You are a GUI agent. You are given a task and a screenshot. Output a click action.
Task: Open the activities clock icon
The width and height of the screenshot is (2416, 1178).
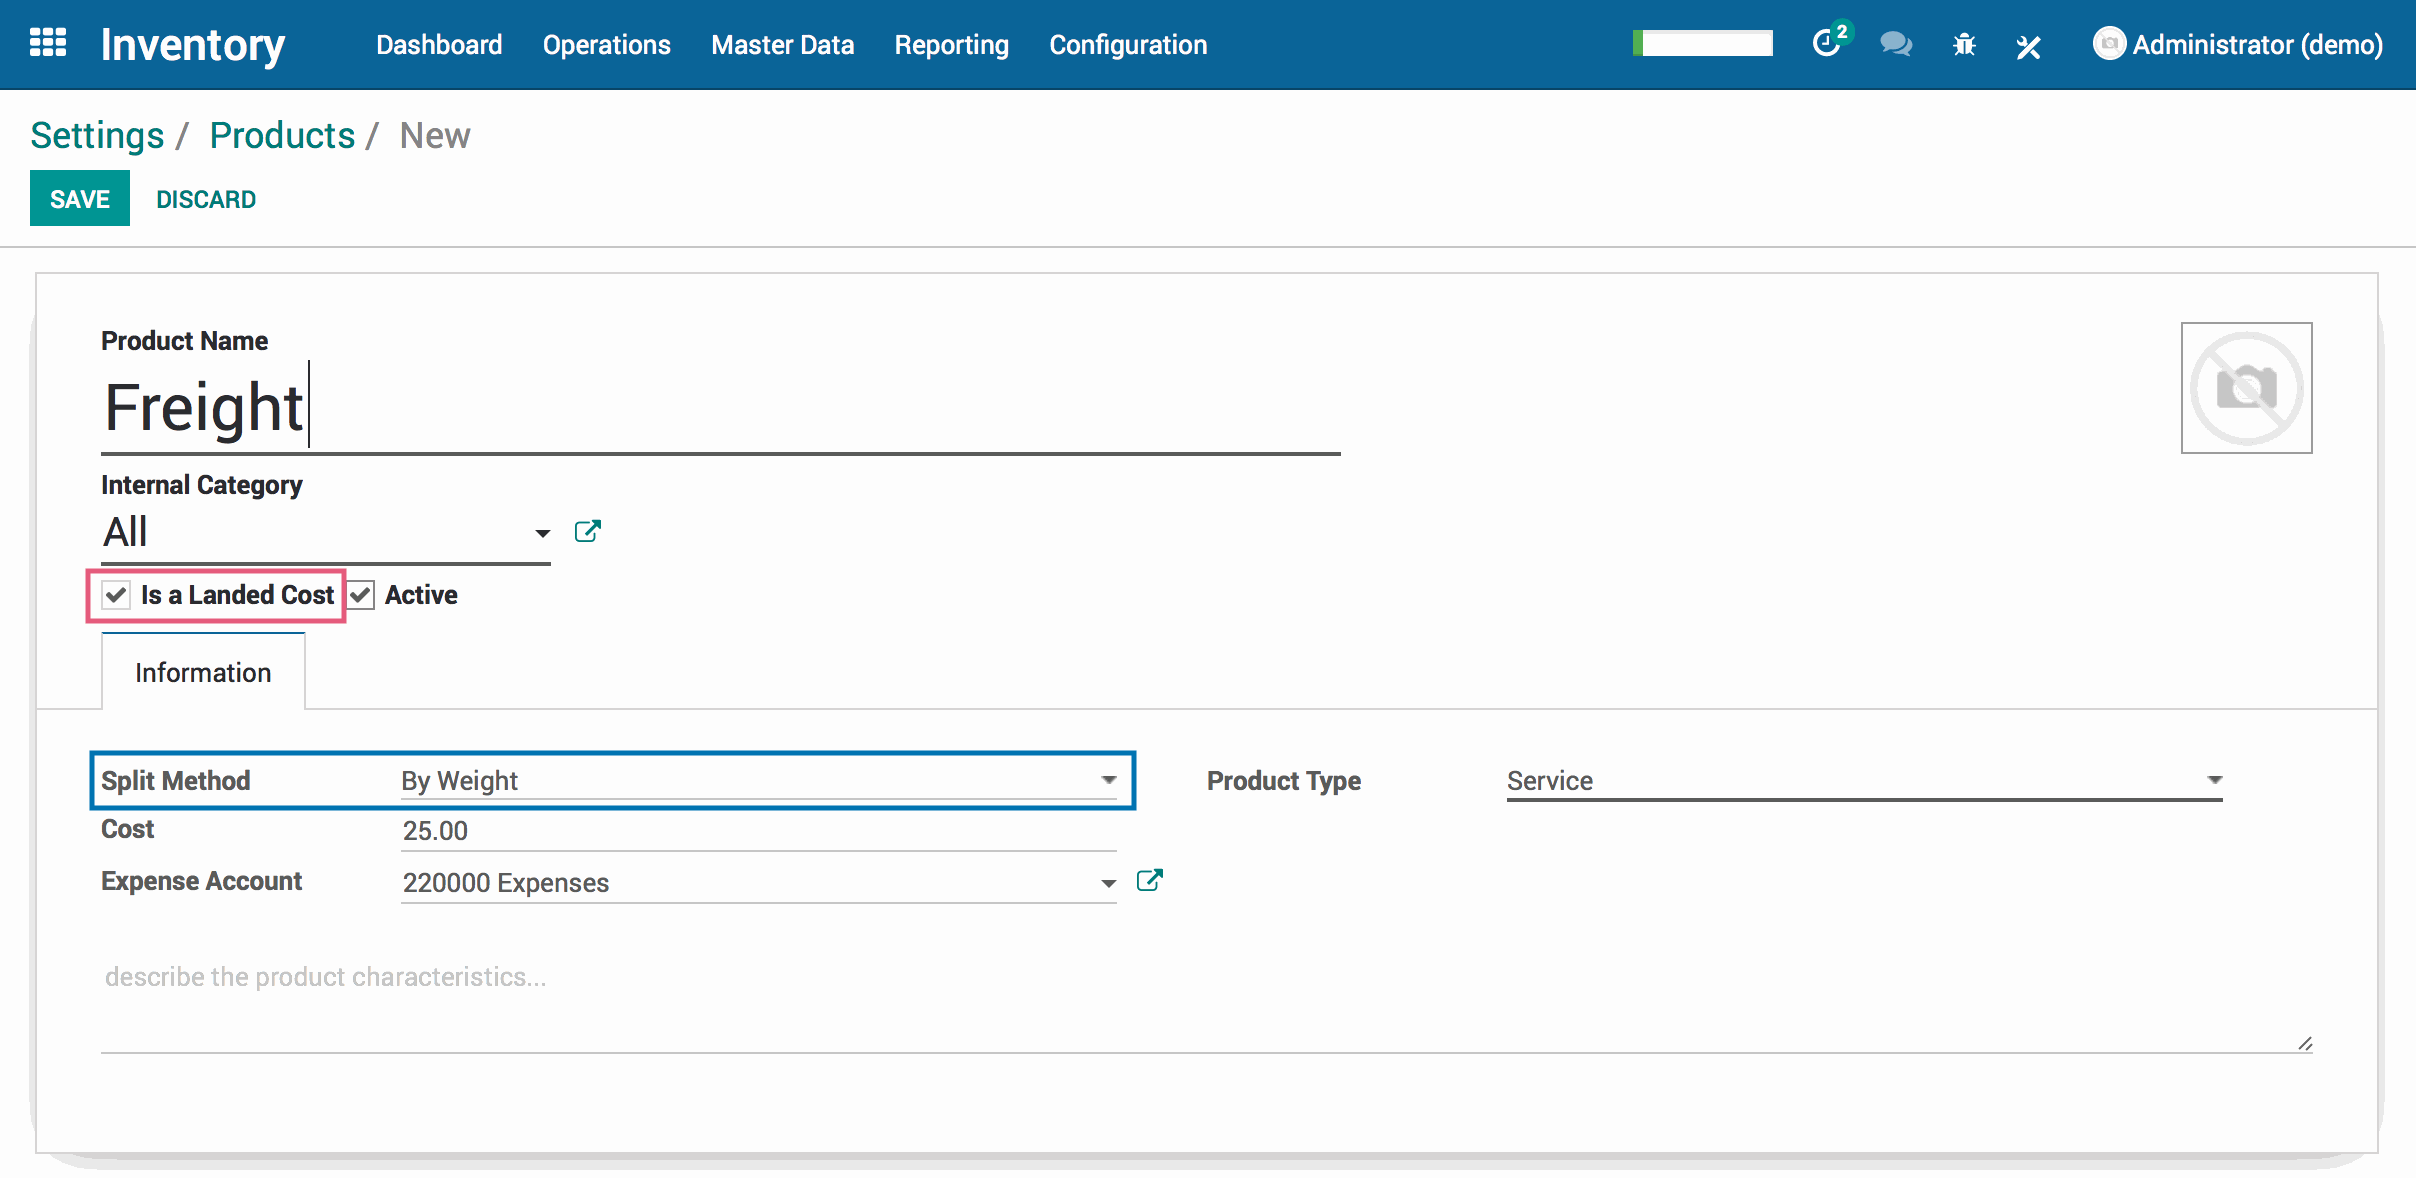(1829, 43)
